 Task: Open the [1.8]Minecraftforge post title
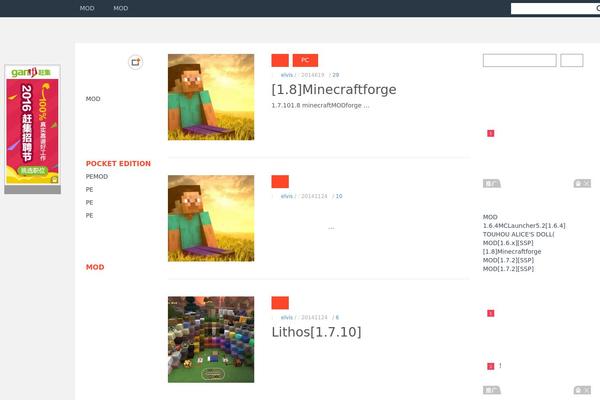(334, 90)
